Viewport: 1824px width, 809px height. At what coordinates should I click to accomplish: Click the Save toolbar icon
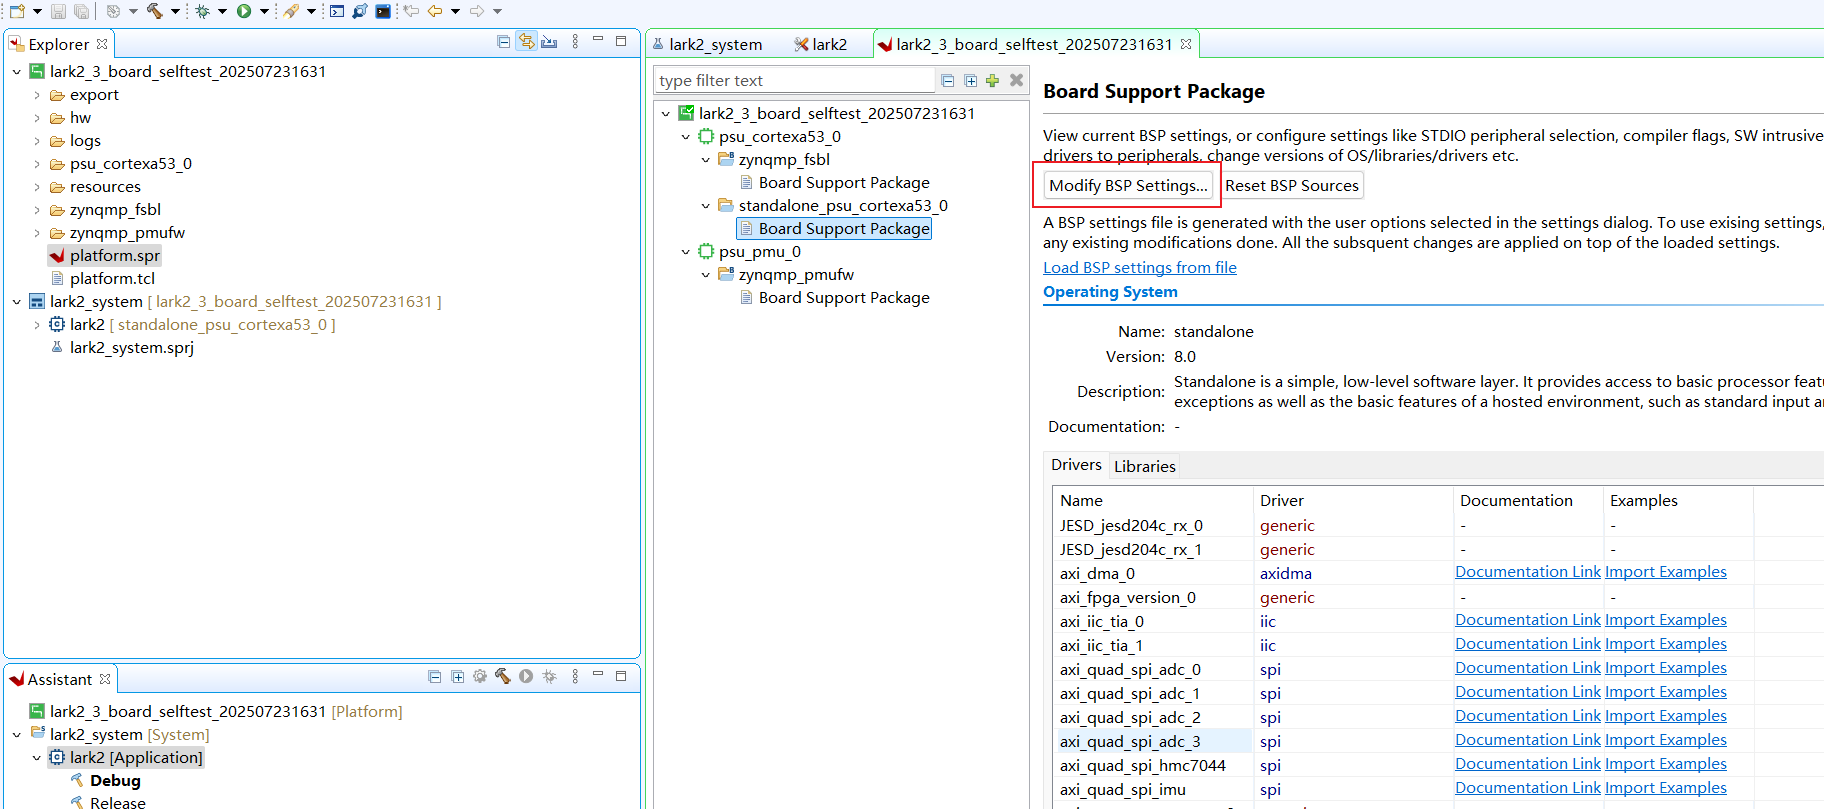pos(58,11)
